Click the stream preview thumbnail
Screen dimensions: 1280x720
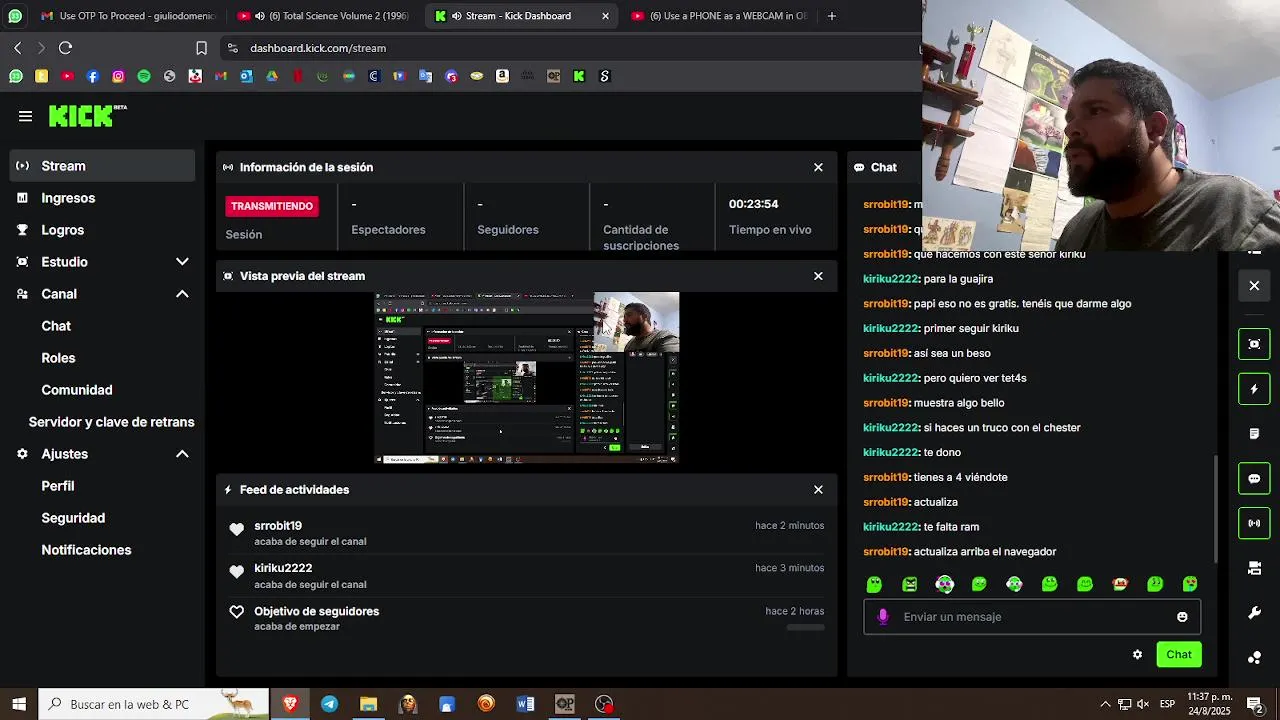[527, 377]
